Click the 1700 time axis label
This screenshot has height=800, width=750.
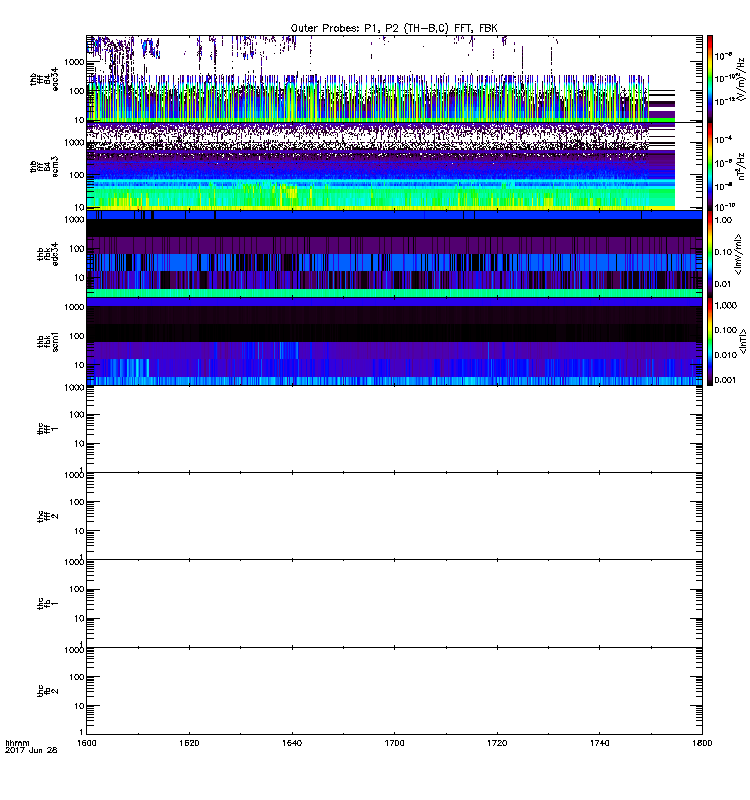(x=394, y=743)
